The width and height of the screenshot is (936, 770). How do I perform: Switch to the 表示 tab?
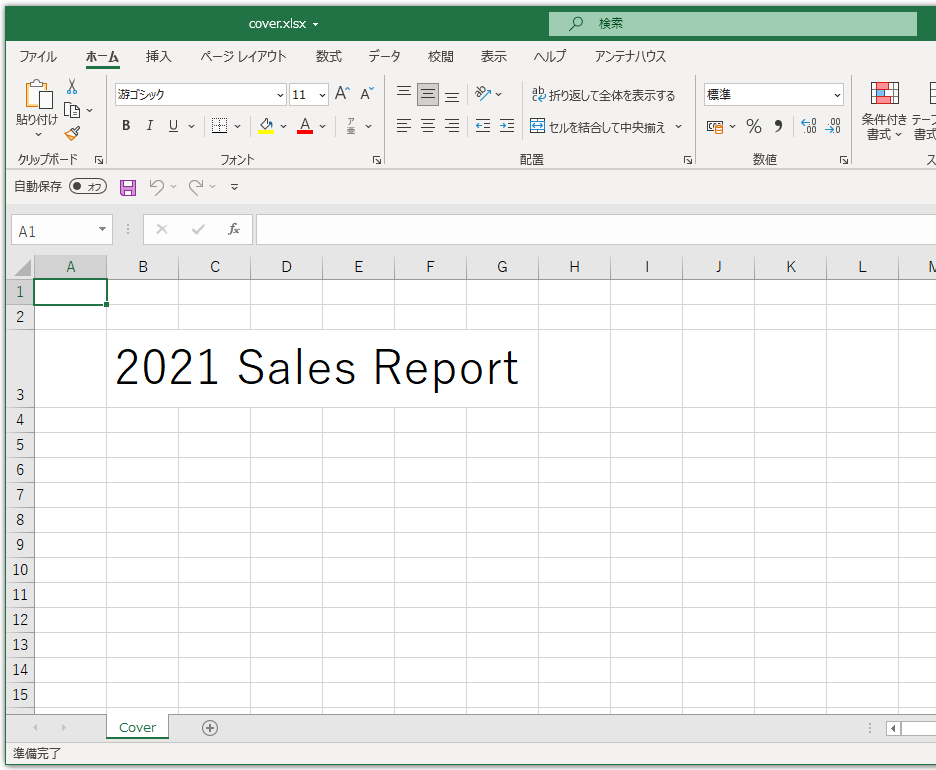coord(494,57)
